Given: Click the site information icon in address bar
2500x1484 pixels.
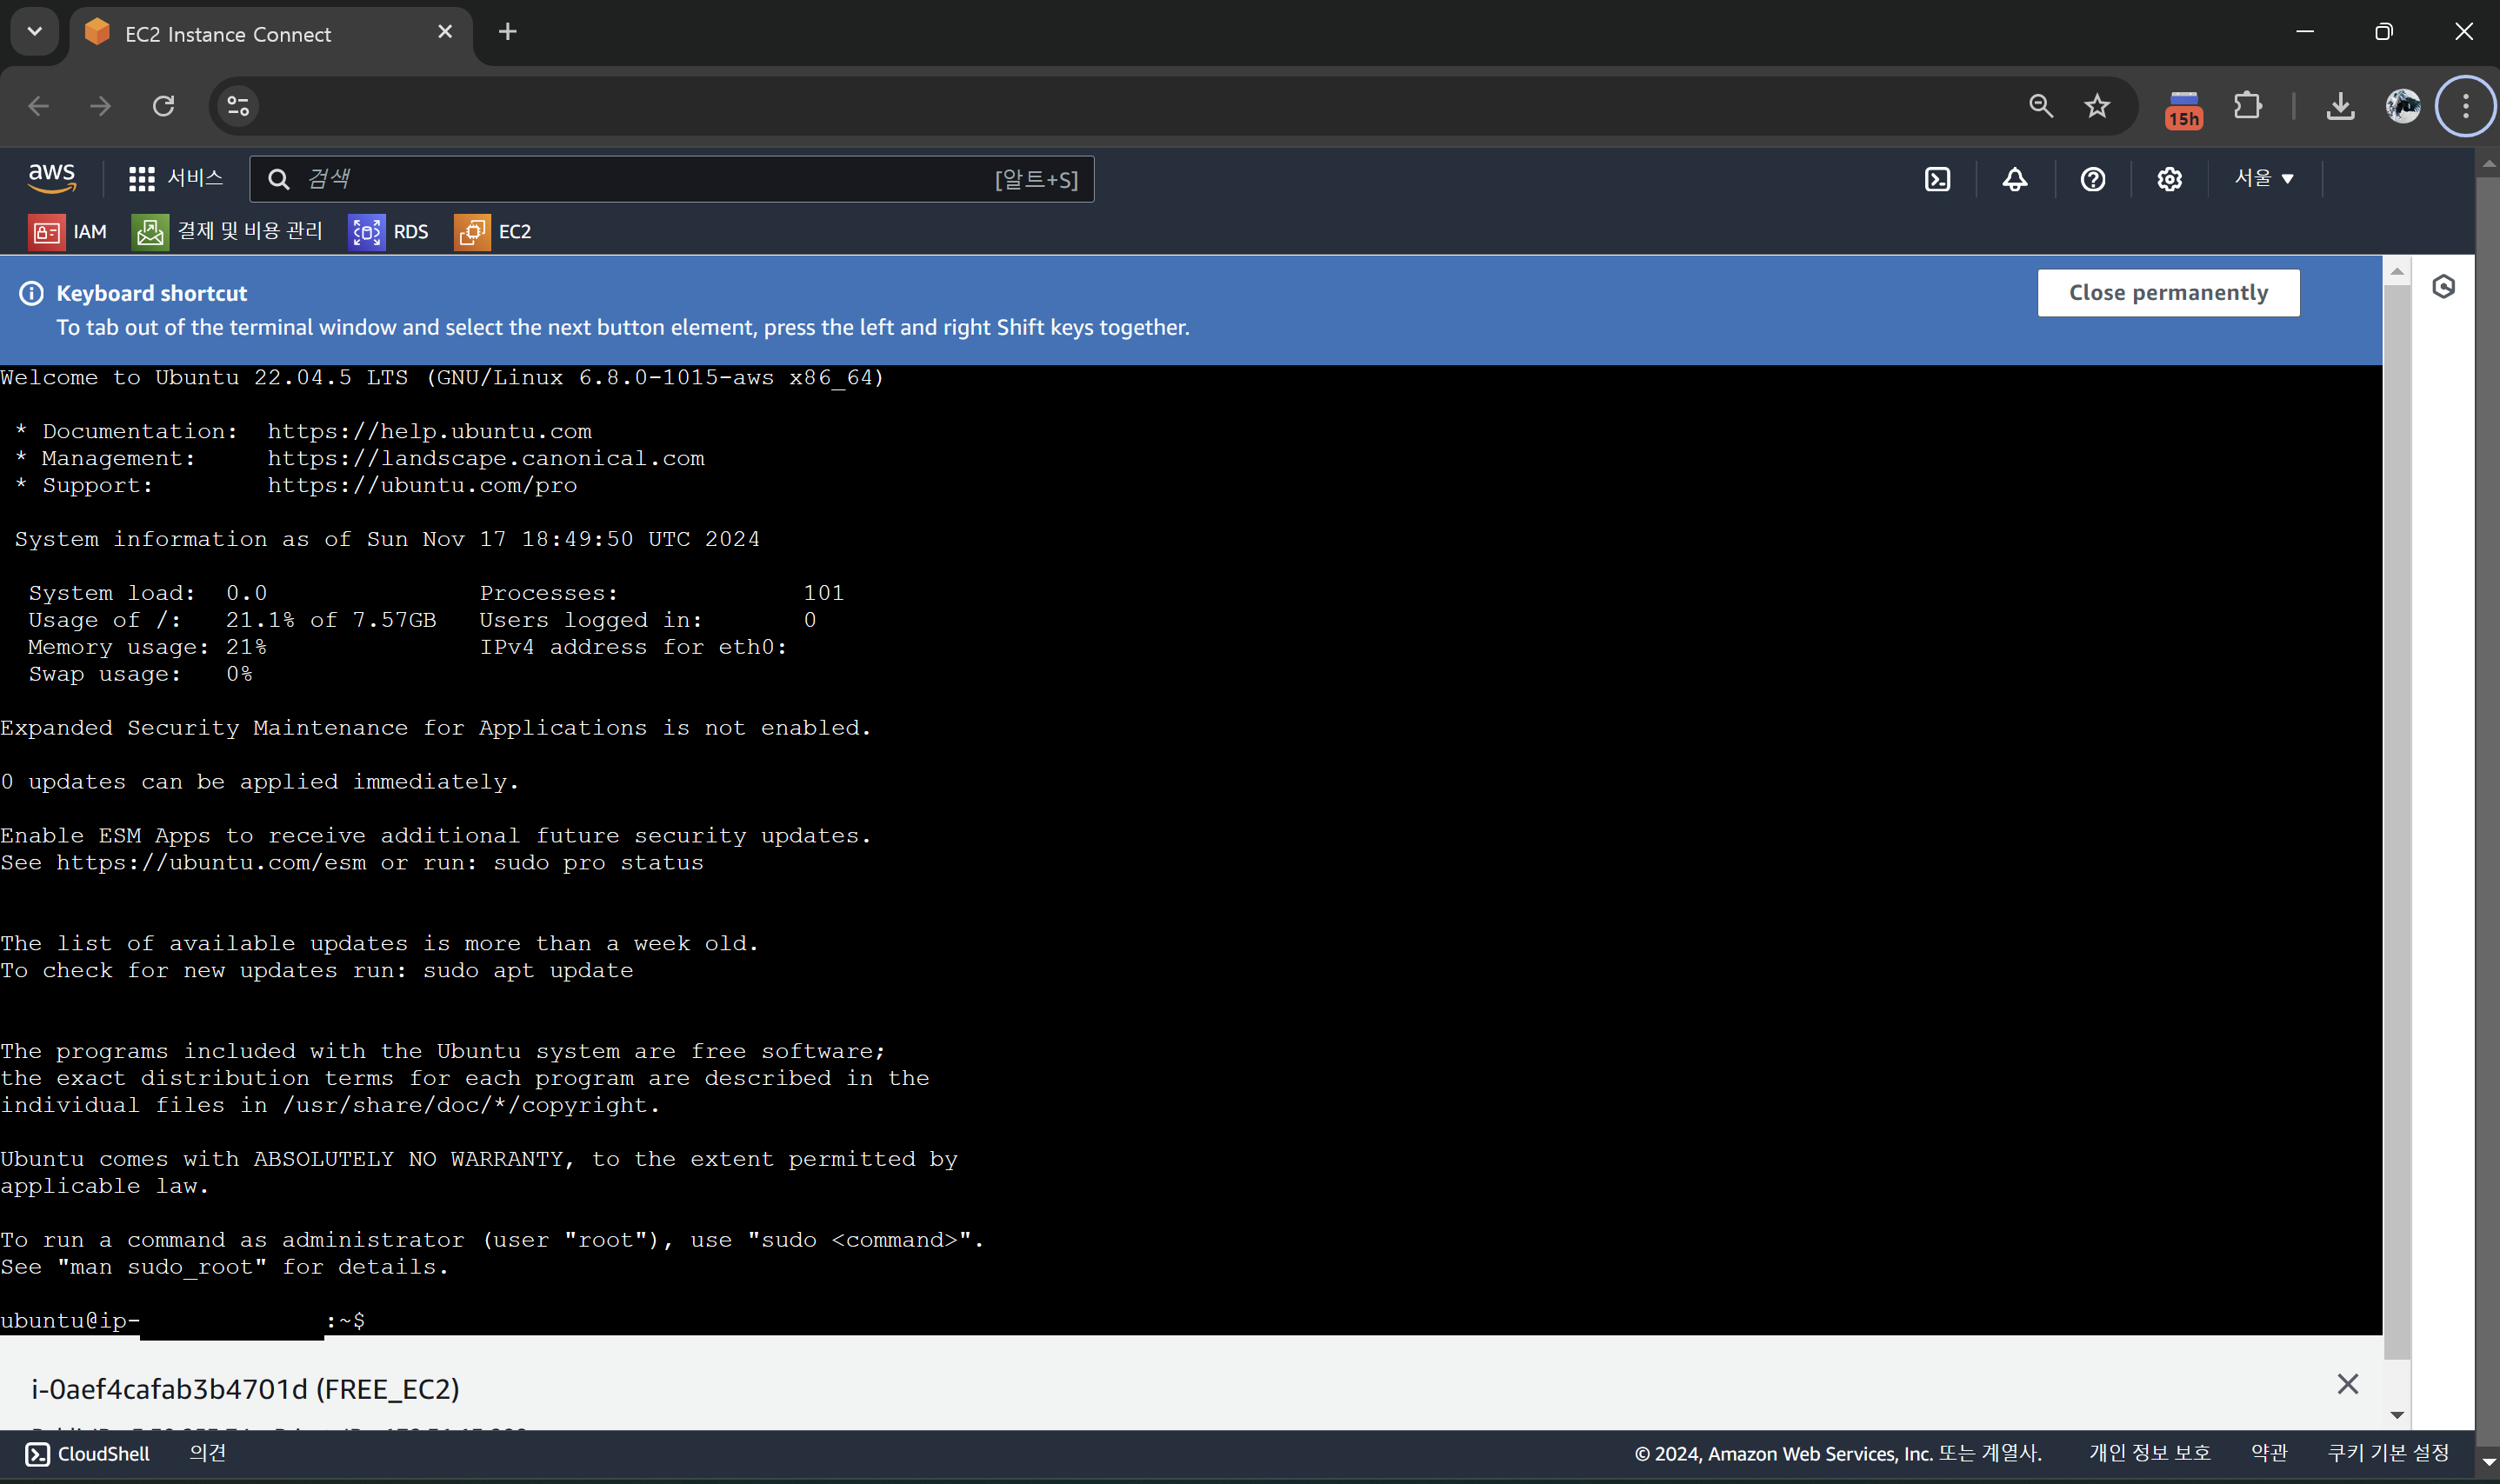Looking at the screenshot, I should coord(238,106).
